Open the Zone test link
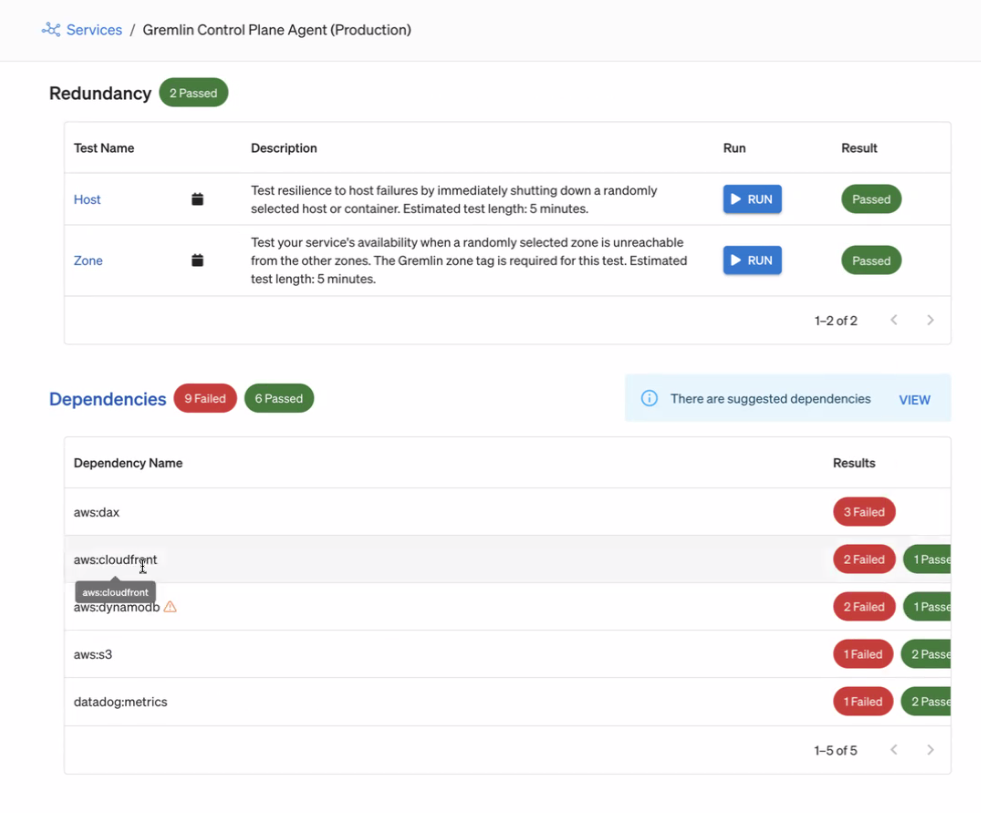 click(88, 260)
